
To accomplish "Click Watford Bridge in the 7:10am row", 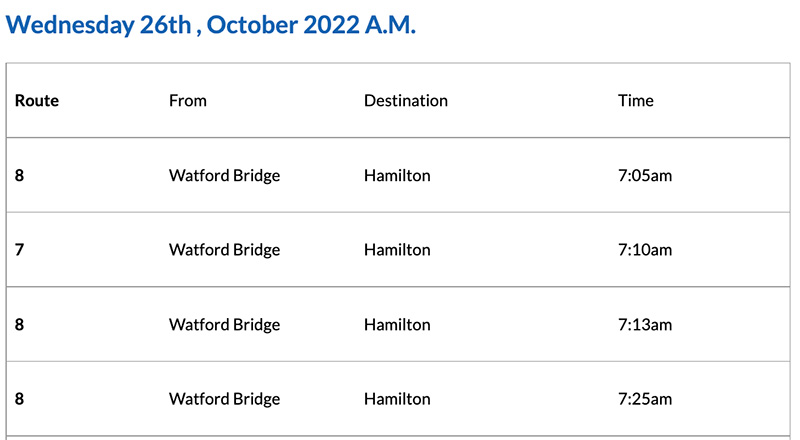I will 224,249.
